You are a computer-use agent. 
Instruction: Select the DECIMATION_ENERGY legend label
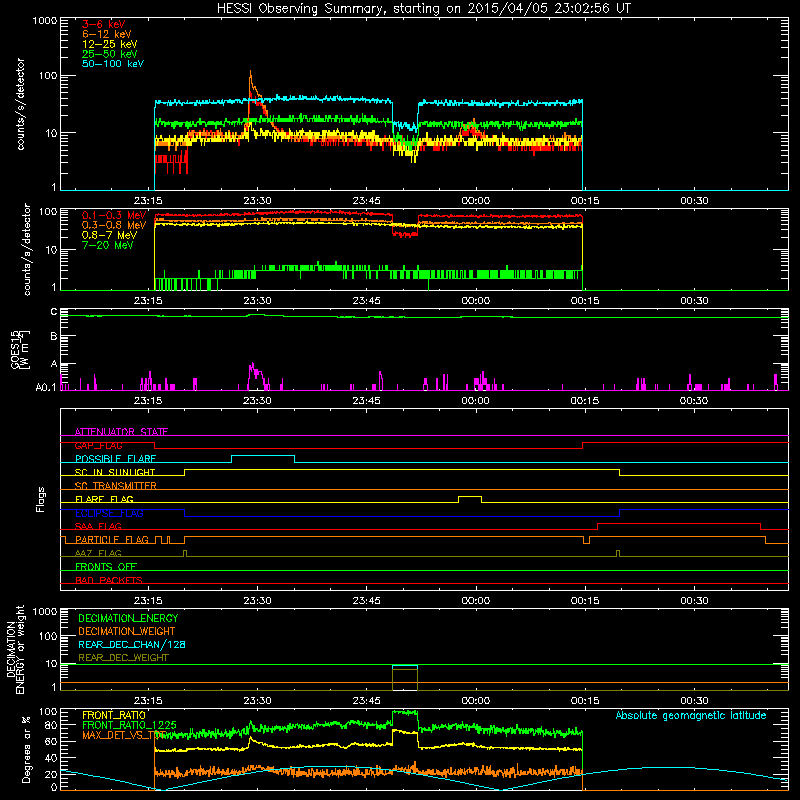(128, 618)
